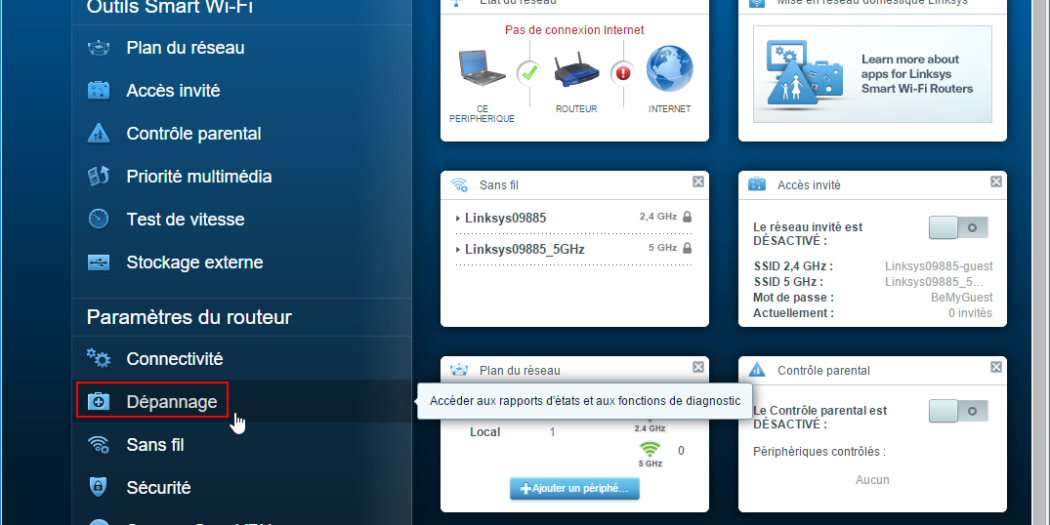Click the Plan du réseau sidebar icon

point(99,48)
